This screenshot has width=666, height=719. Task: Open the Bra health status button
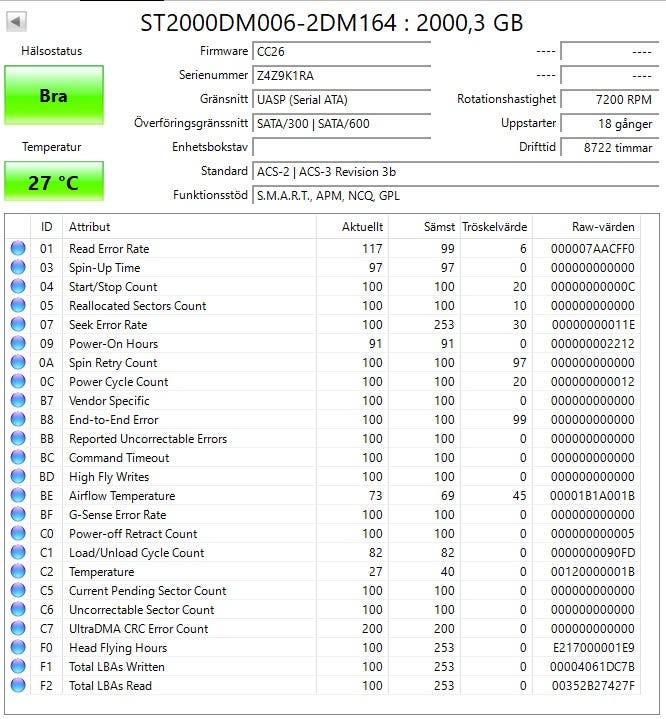pos(54,95)
